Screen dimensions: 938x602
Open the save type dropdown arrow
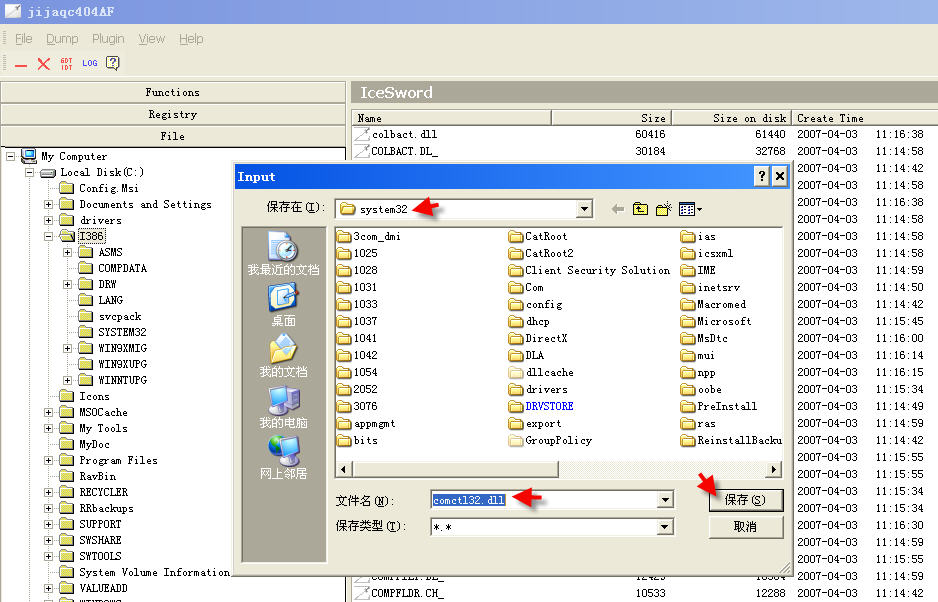(665, 527)
